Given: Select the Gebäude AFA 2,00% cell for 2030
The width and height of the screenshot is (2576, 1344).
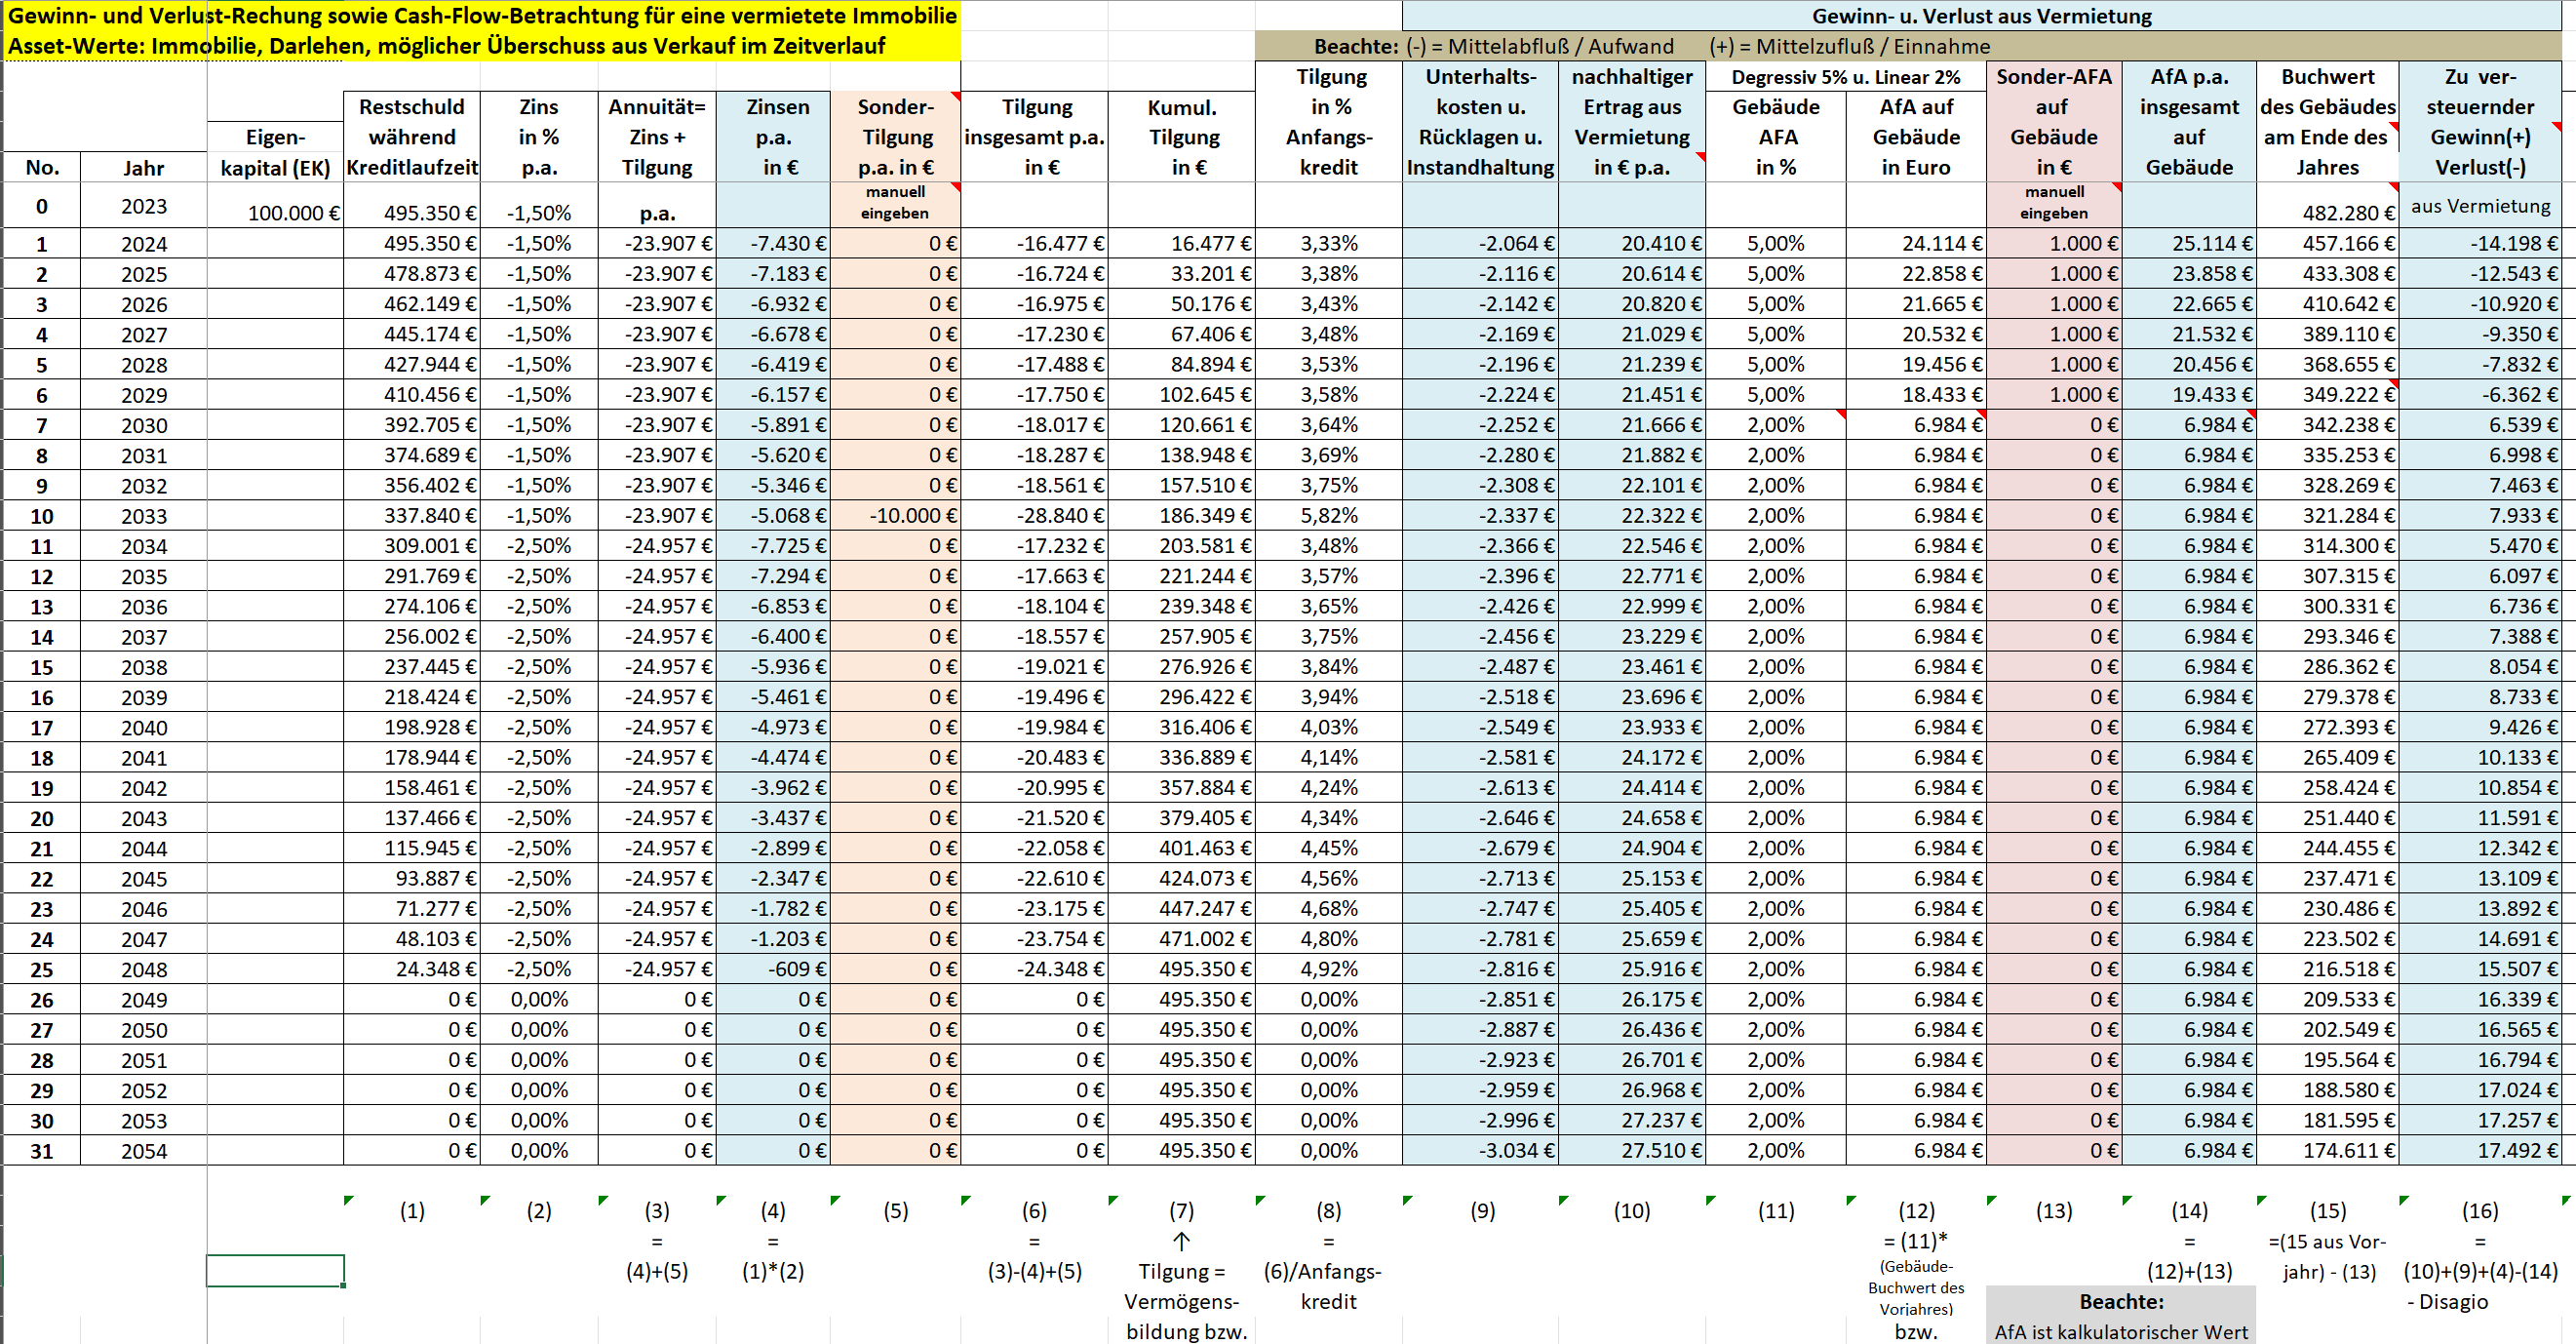Looking at the screenshot, I should (x=1775, y=424).
